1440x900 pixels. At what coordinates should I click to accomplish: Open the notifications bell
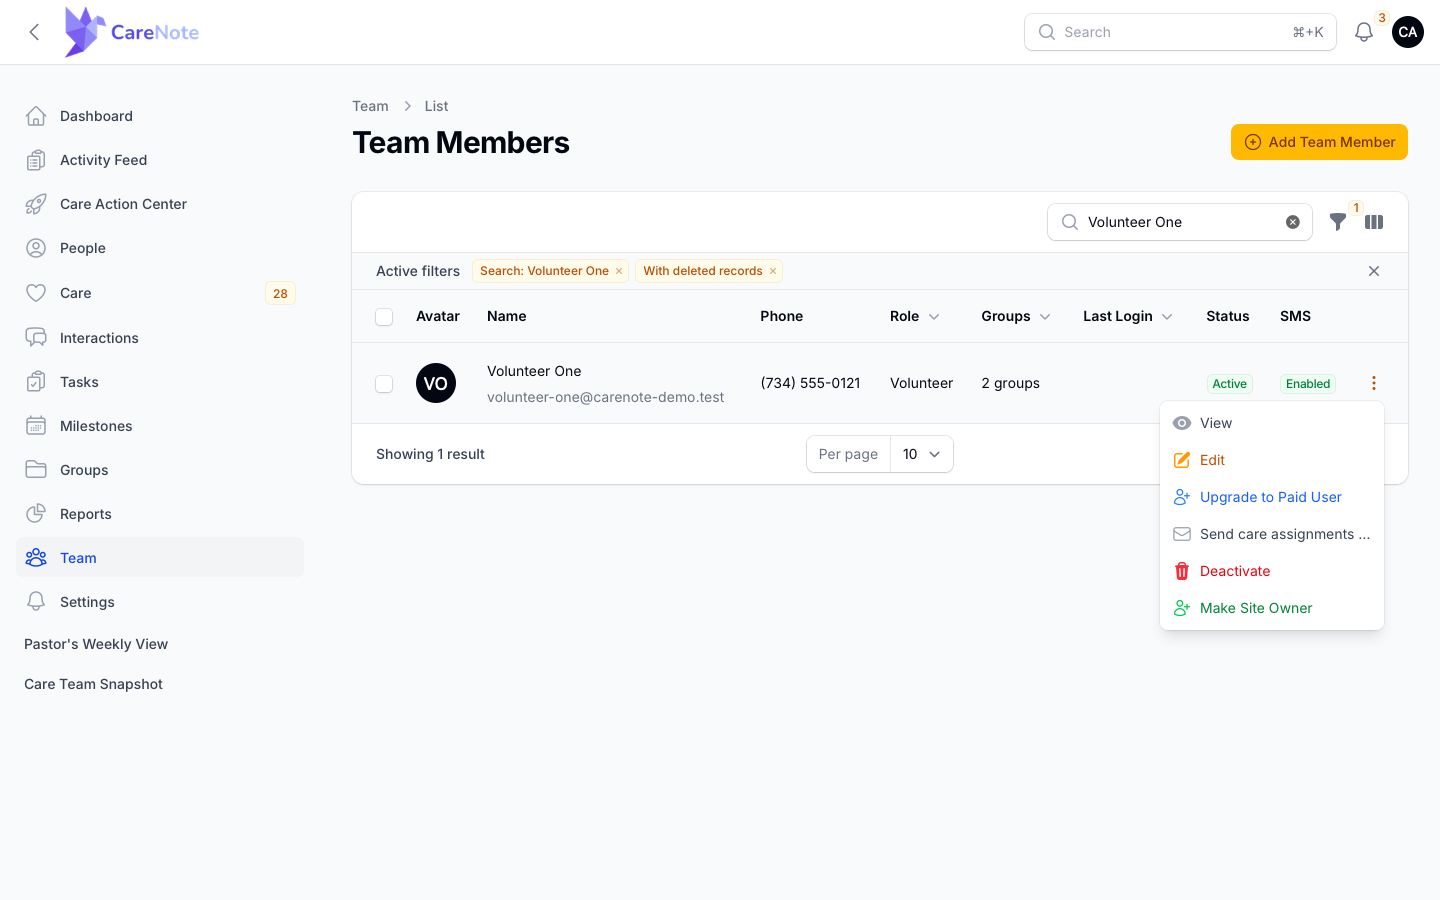(1364, 32)
